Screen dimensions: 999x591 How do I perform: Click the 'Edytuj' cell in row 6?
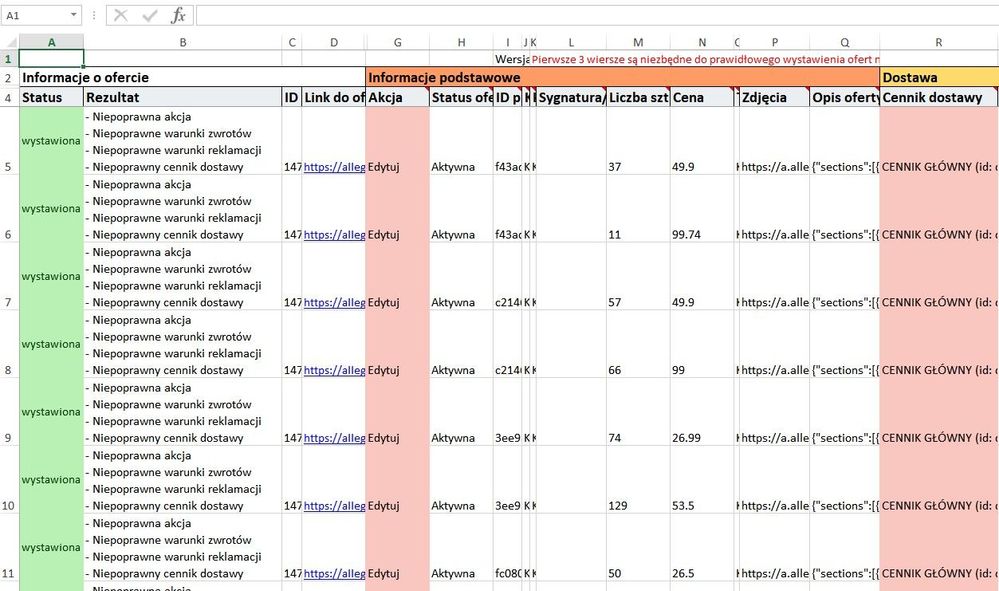click(398, 208)
